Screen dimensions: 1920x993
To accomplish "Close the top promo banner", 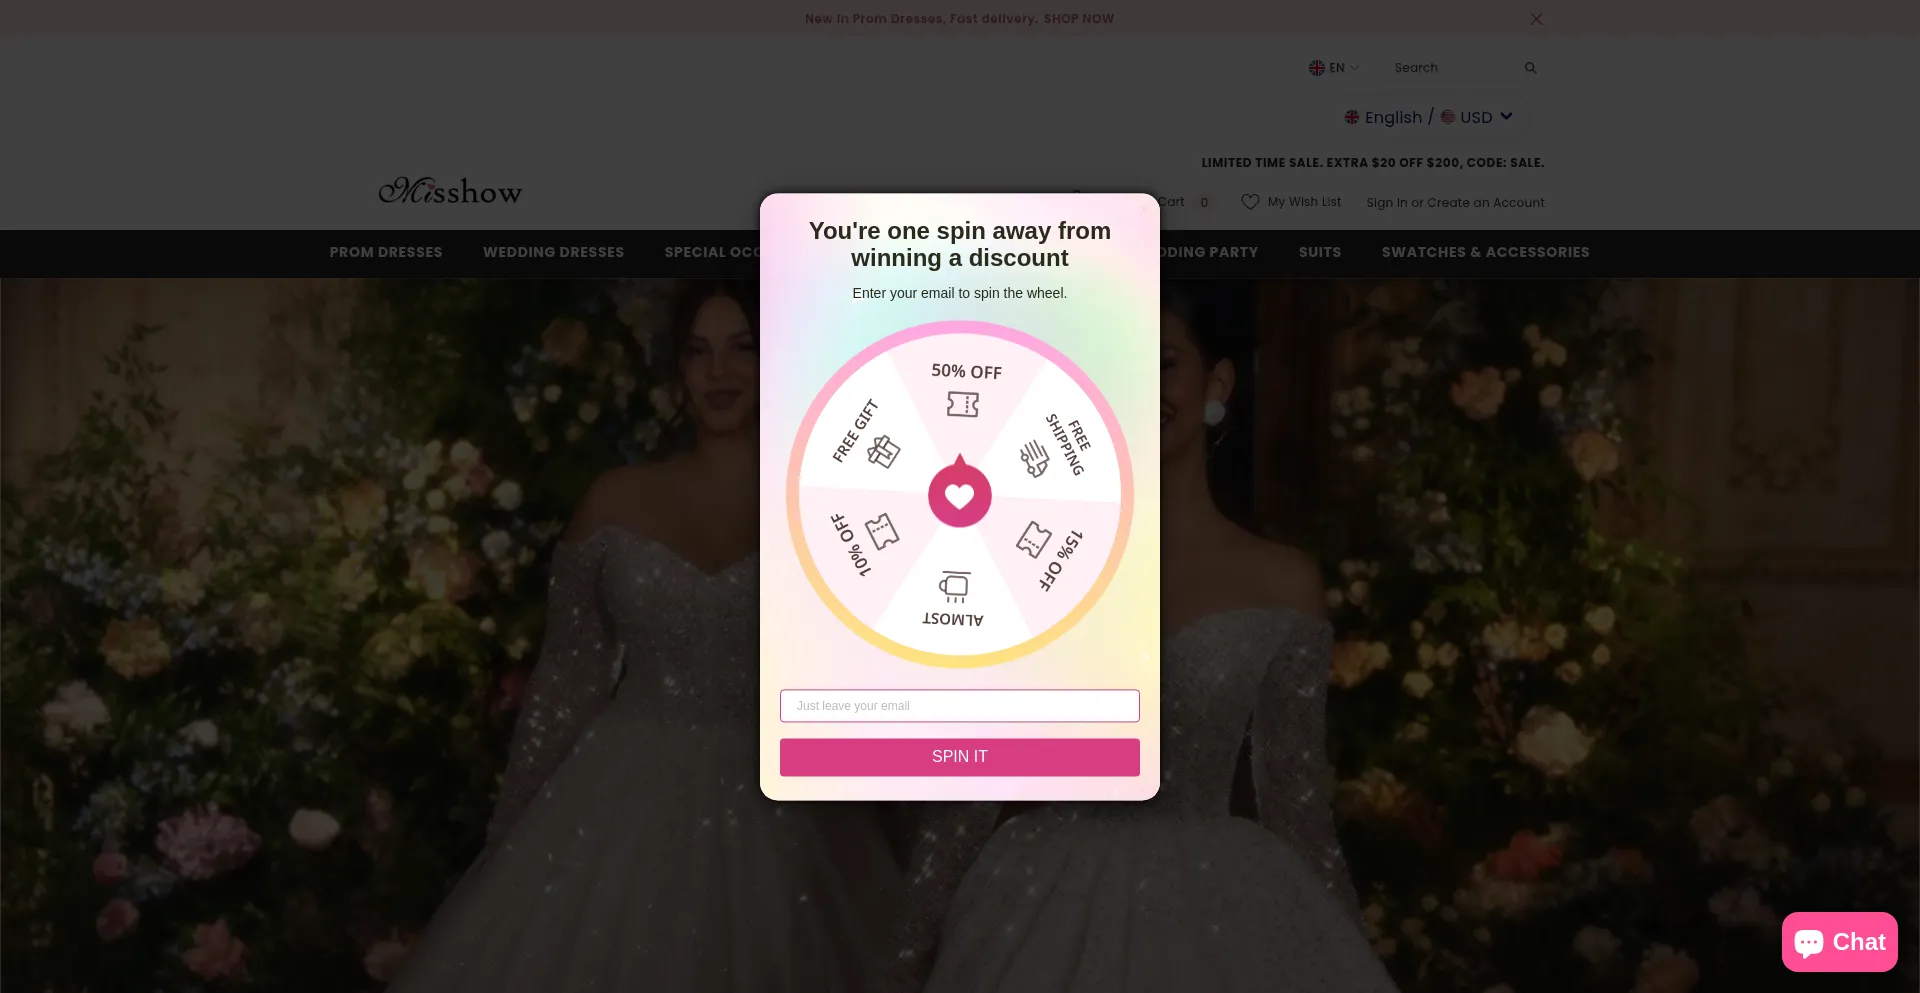I will click(1536, 19).
